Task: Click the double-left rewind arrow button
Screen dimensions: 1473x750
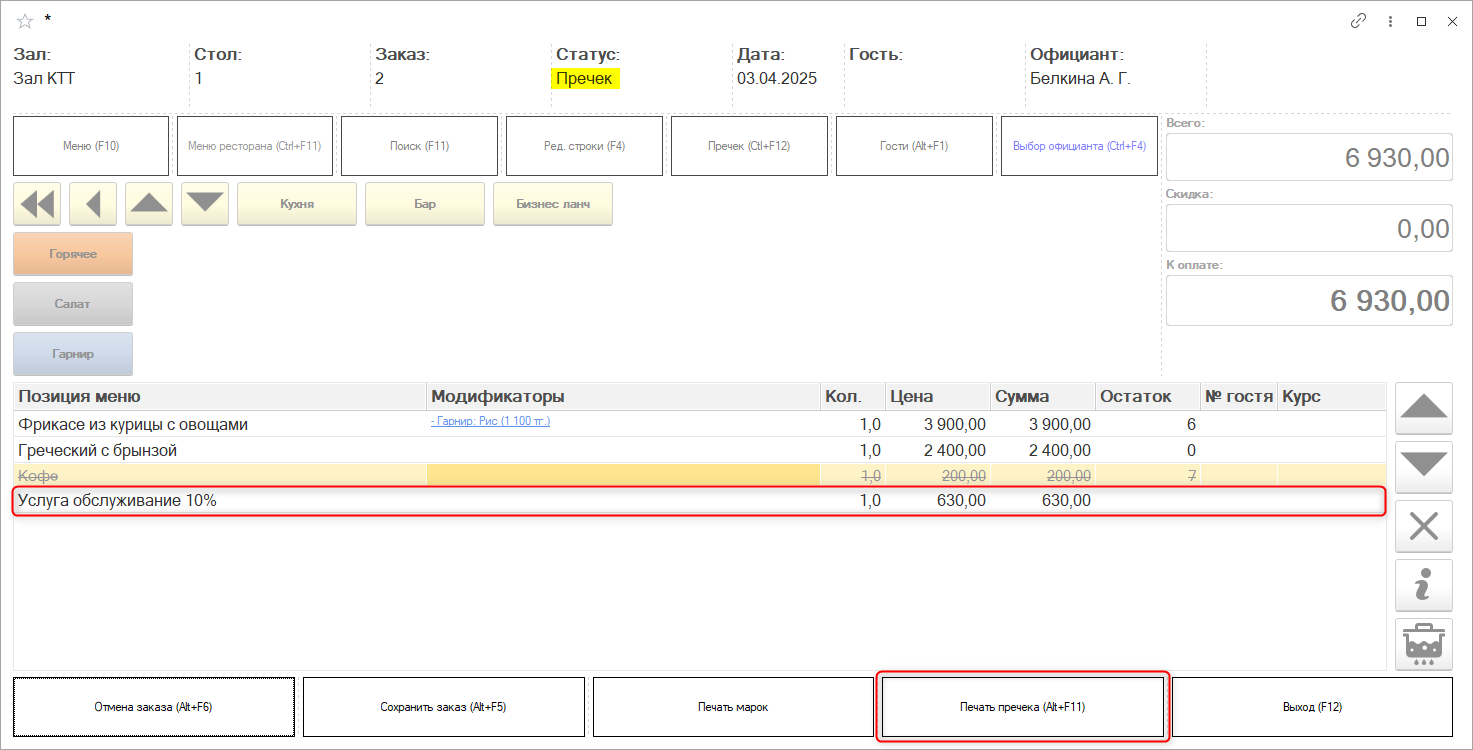Action: [x=37, y=204]
